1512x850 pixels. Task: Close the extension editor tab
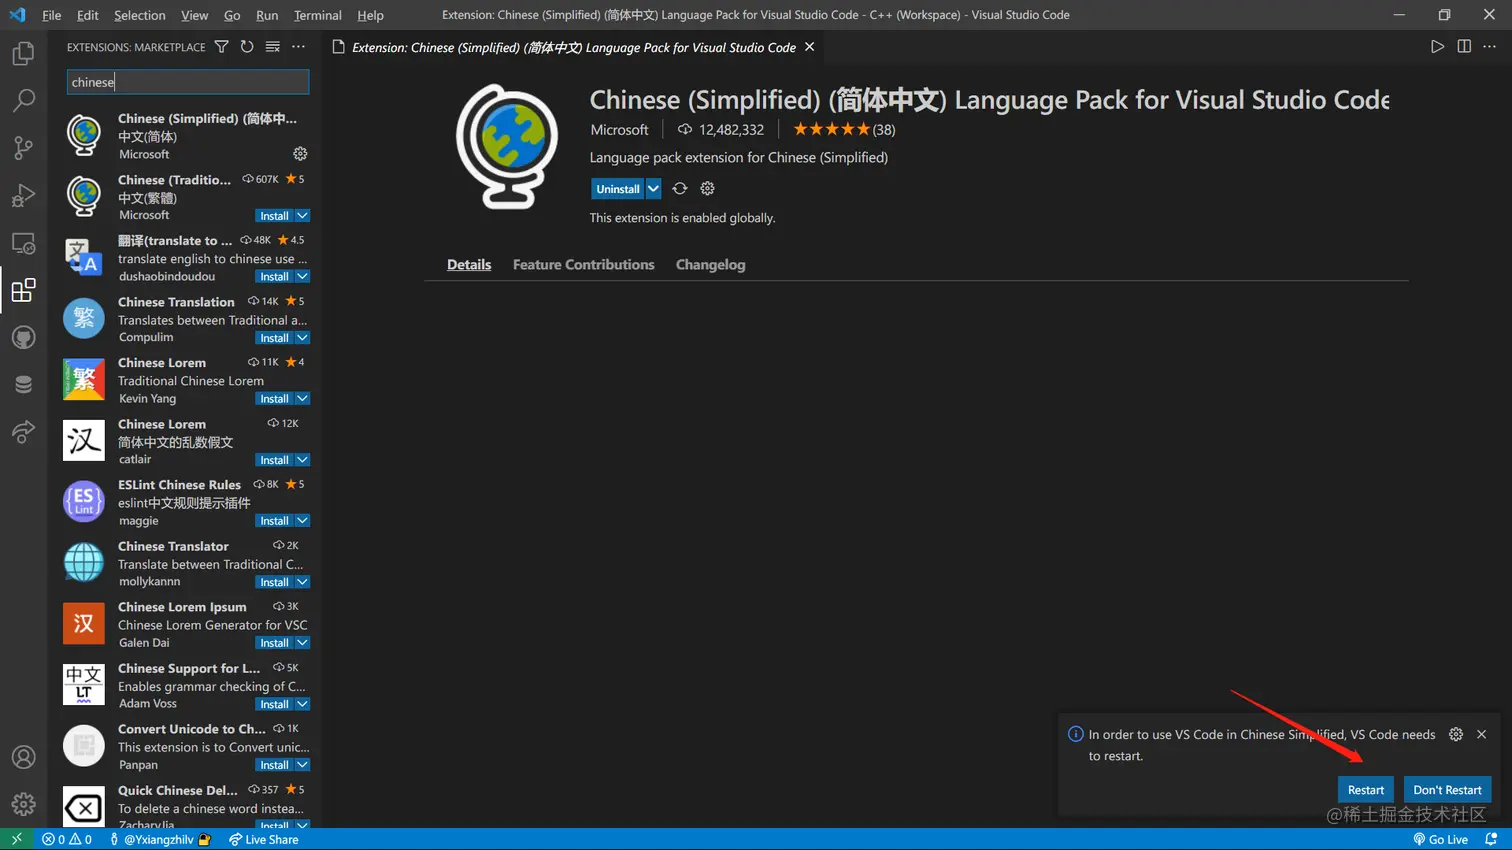pyautogui.click(x=810, y=47)
